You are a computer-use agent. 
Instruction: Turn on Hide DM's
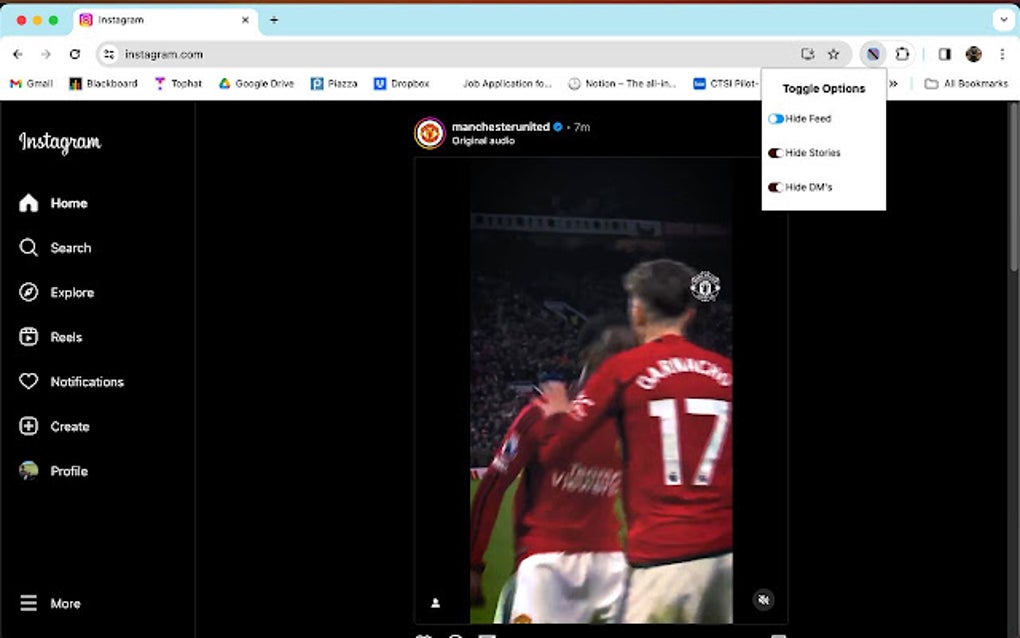tap(777, 187)
